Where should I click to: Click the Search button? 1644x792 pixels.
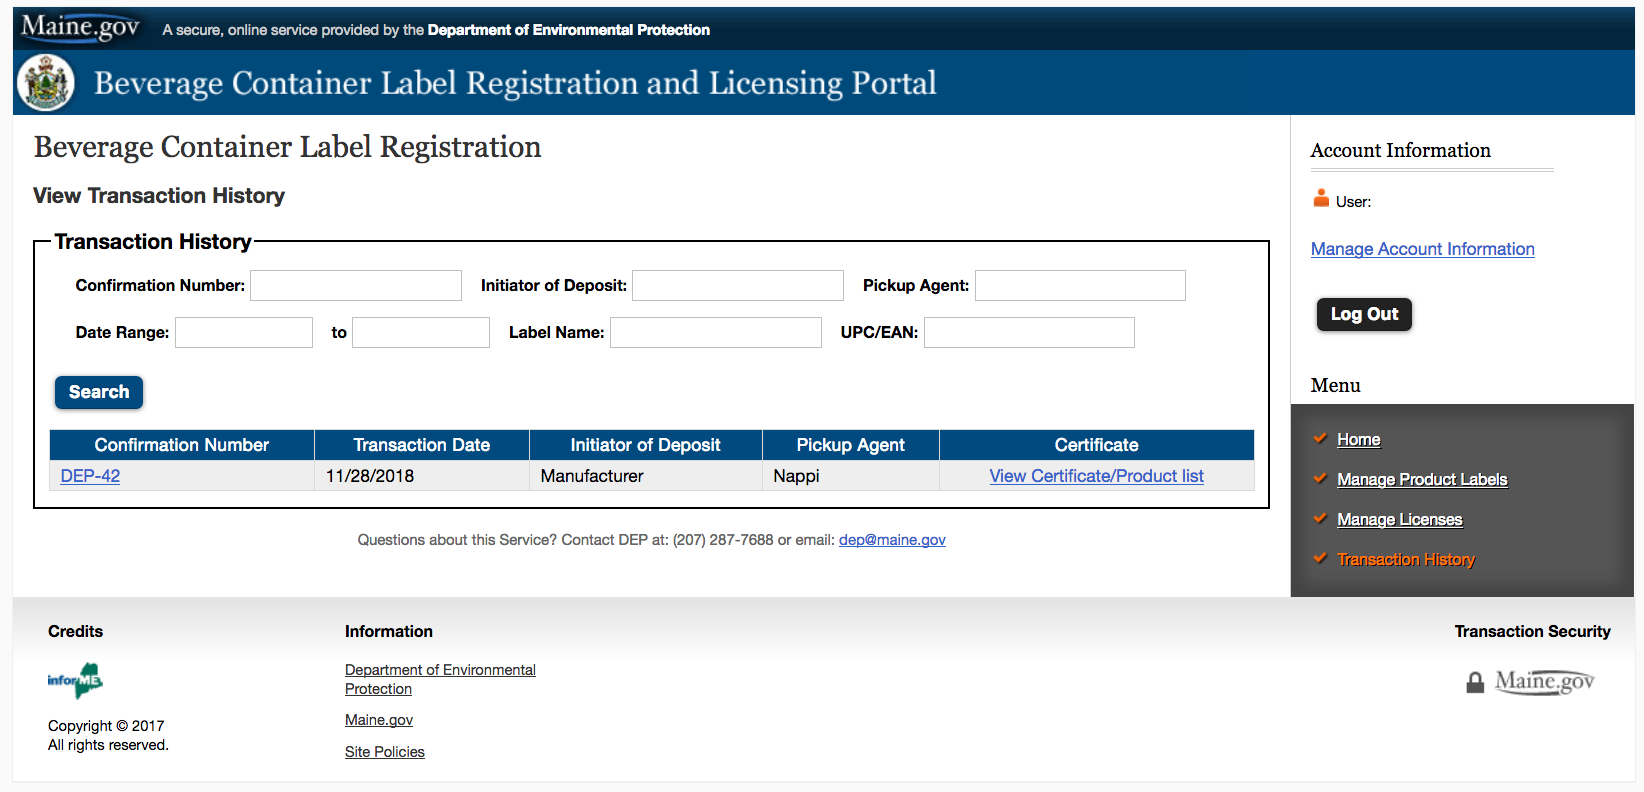[99, 392]
